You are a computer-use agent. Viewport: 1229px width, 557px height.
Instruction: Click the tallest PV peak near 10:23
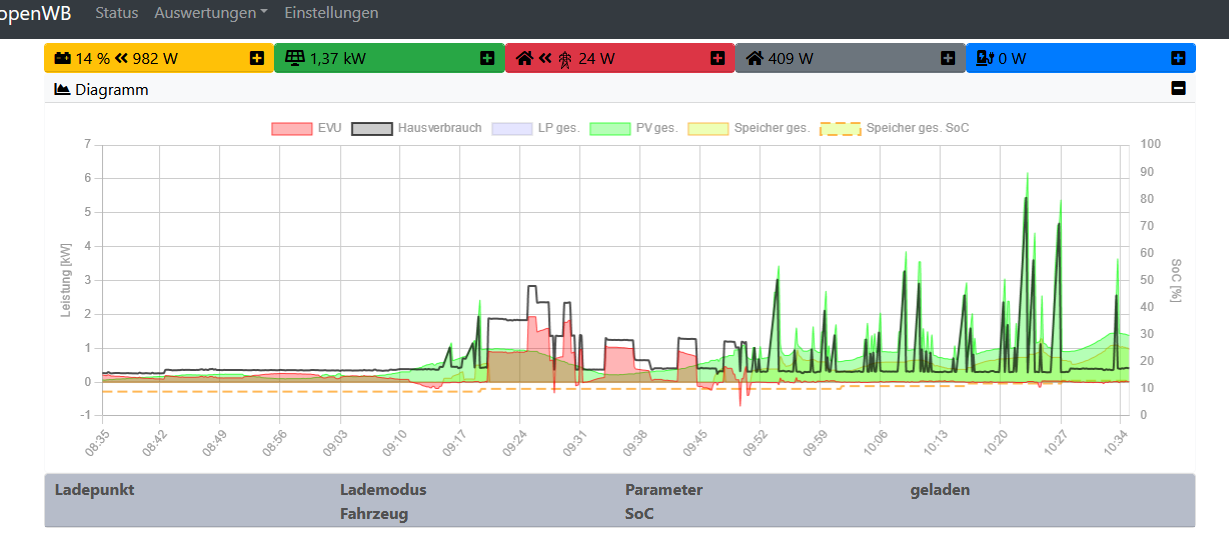[x=1027, y=176]
